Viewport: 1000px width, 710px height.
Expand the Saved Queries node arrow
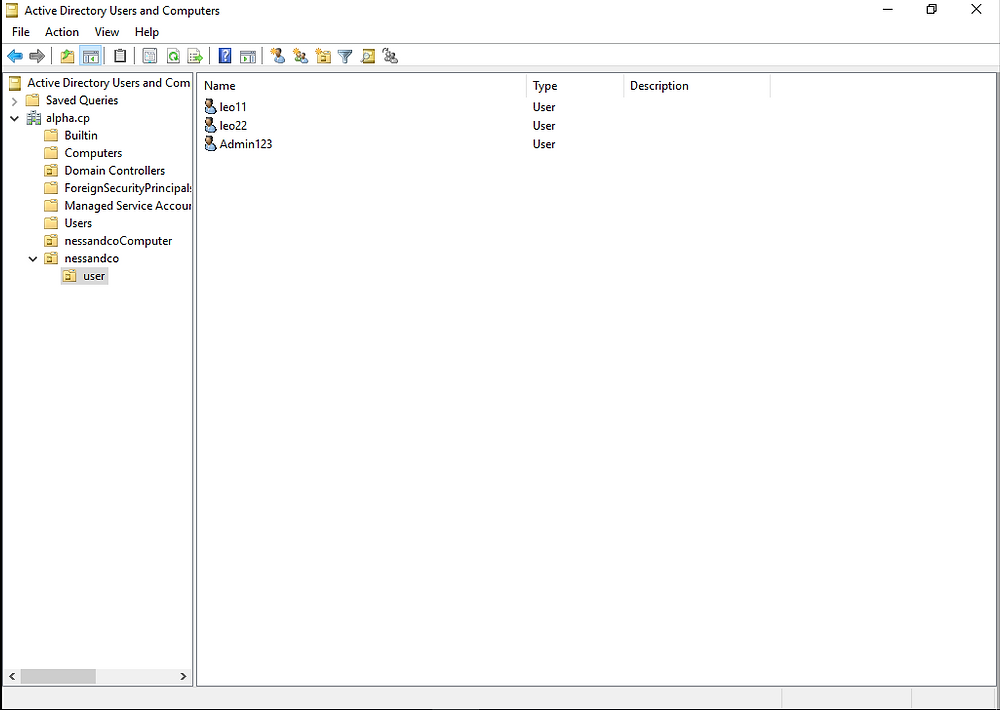(14, 101)
